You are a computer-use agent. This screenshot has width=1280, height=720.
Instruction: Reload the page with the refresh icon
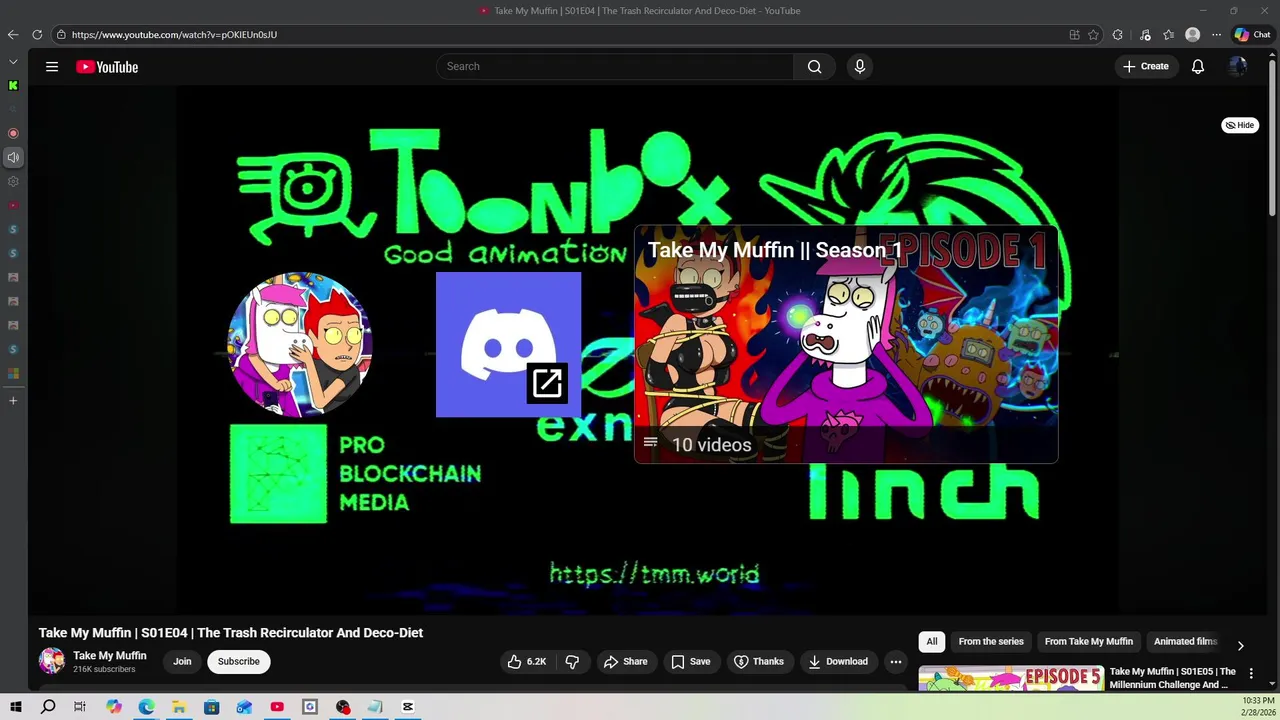tap(37, 35)
